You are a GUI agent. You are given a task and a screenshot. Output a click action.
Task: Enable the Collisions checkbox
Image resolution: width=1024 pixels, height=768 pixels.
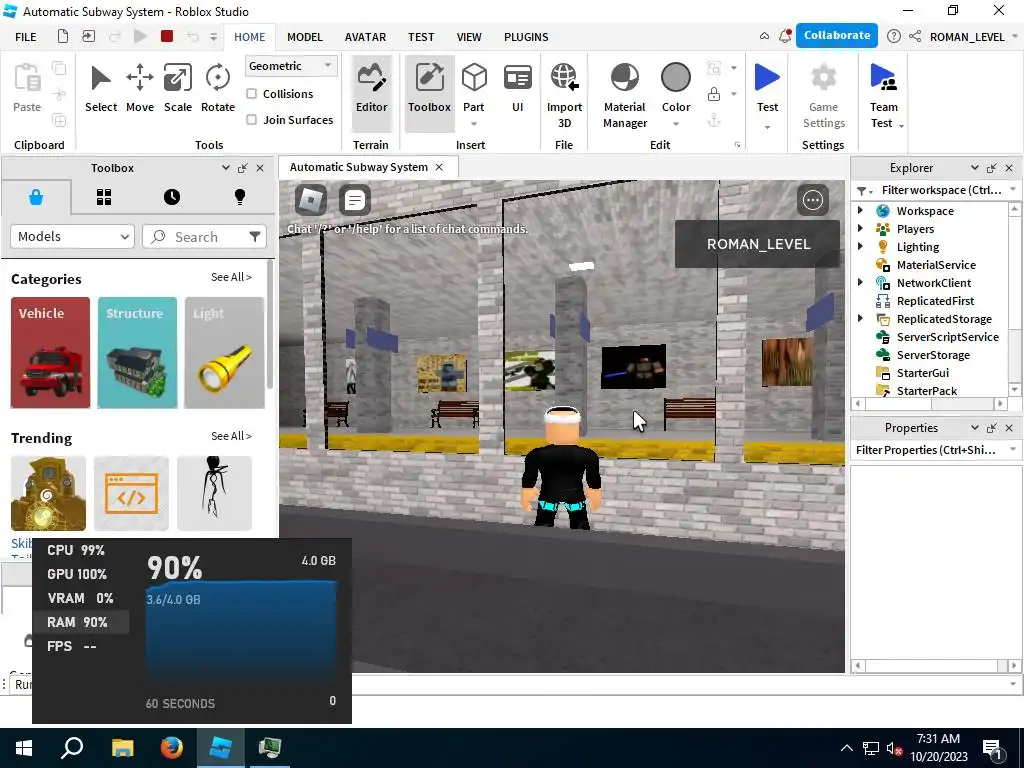[x=251, y=94]
